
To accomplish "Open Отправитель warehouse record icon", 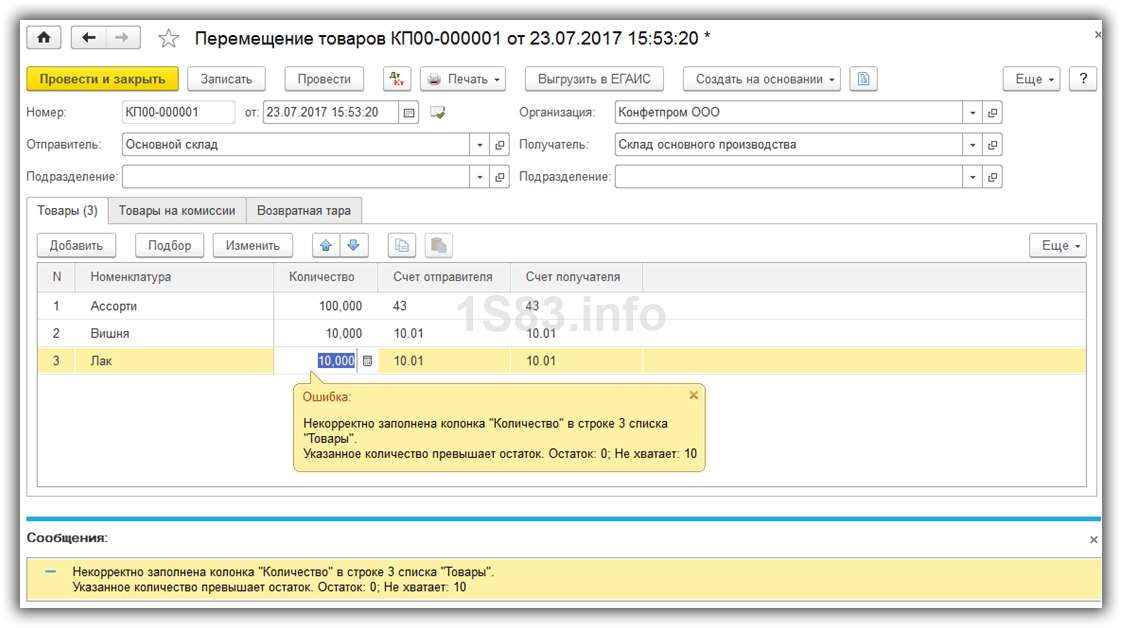I will [499, 144].
